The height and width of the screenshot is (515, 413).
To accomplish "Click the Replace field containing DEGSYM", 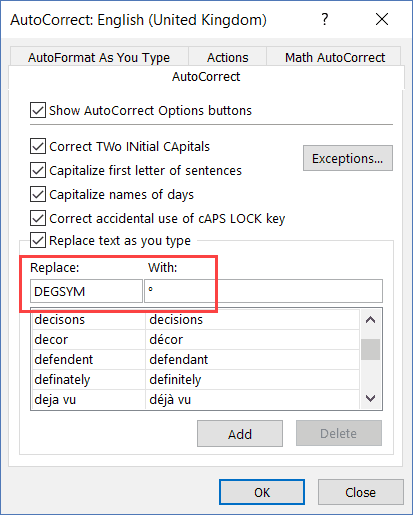I will coord(86,291).
